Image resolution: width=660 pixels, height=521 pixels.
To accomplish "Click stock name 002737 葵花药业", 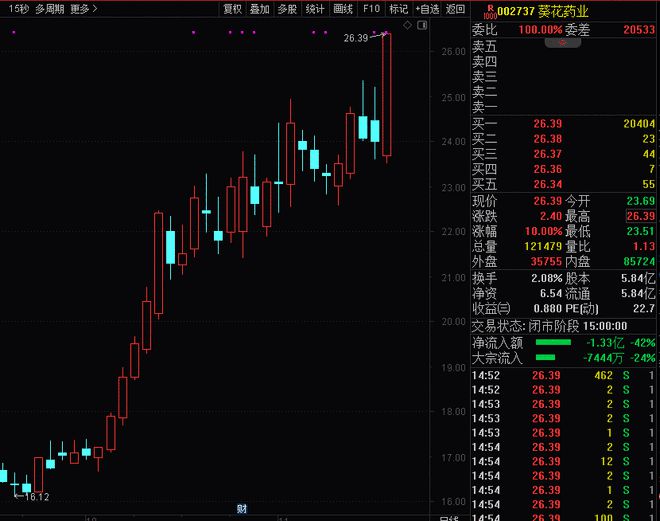I will click(x=543, y=11).
